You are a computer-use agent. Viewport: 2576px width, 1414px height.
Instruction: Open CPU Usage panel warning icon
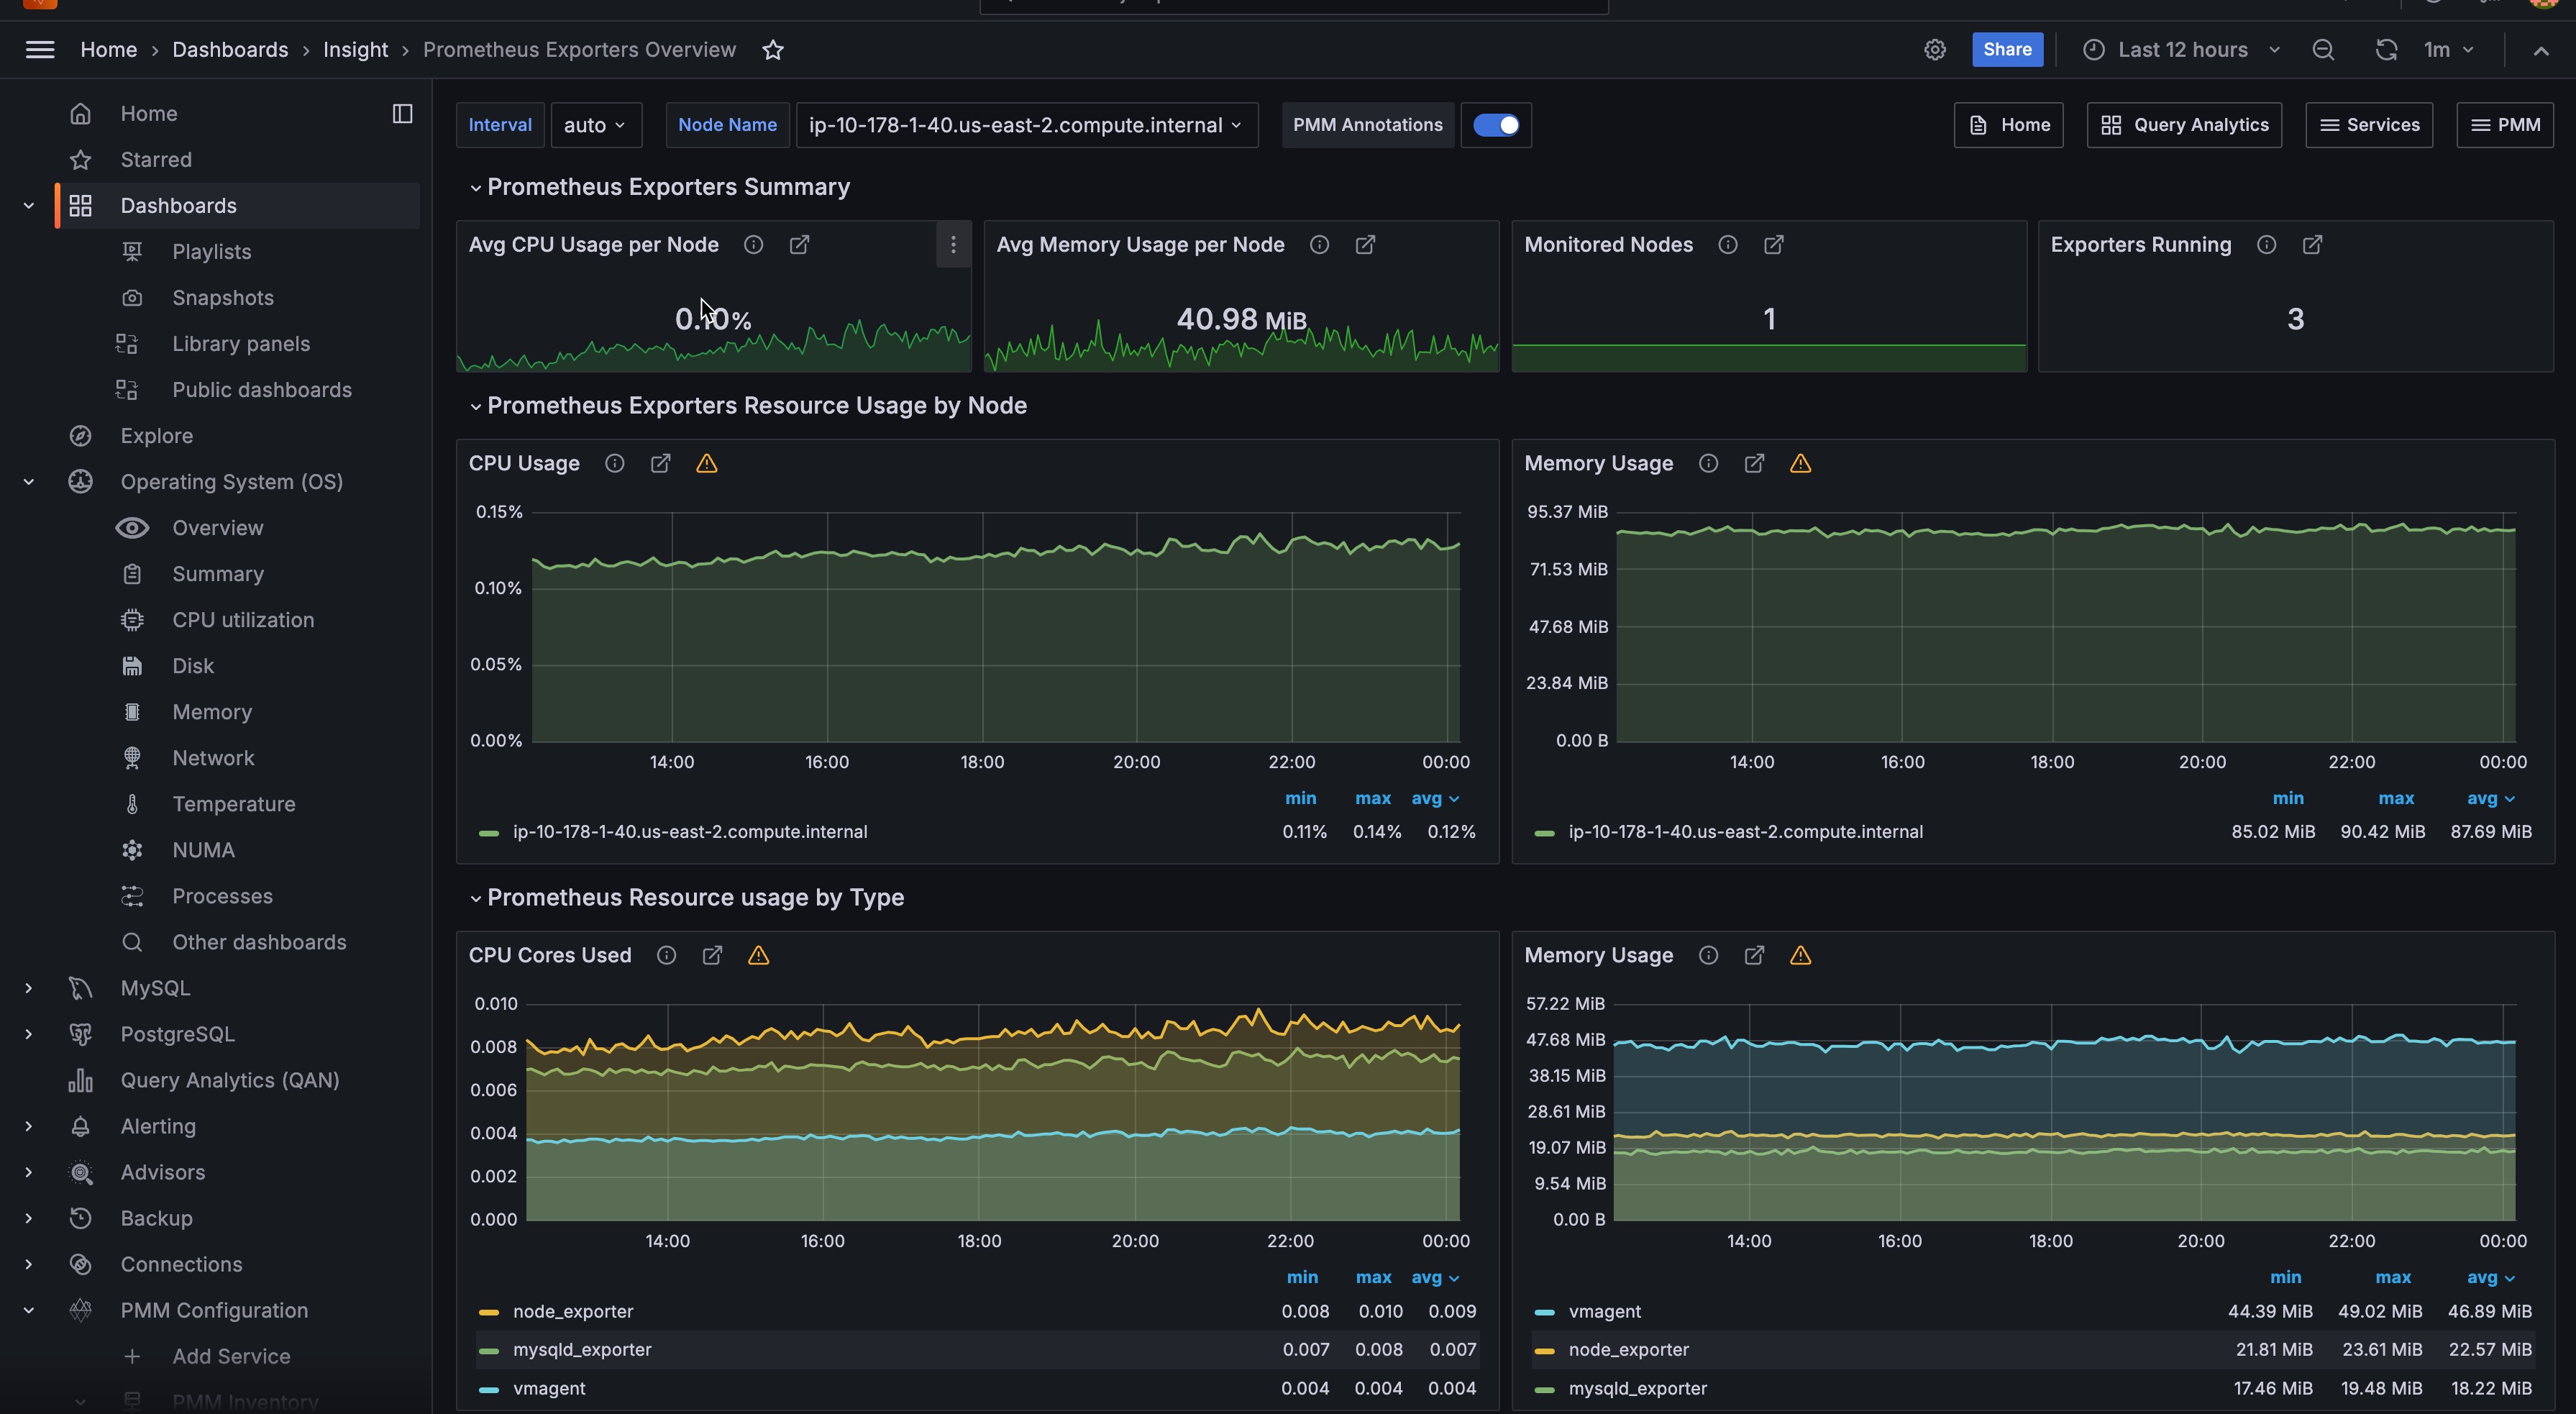707,463
